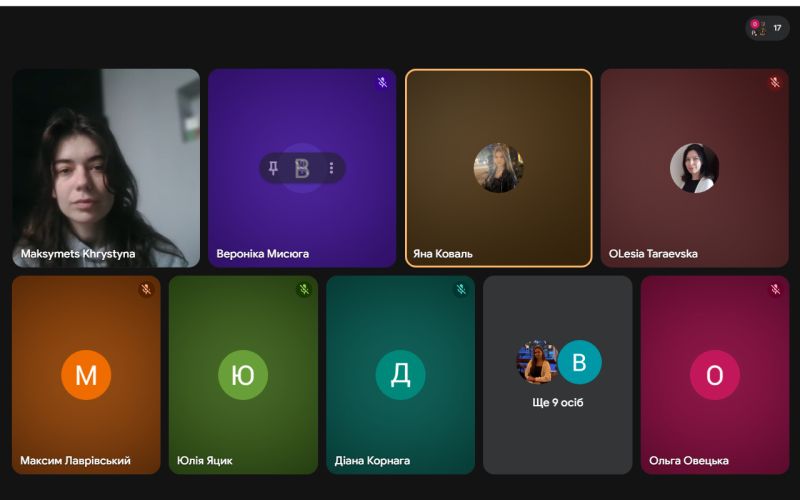Click muted mic icon on OLesia Taraevska's tile

click(775, 83)
